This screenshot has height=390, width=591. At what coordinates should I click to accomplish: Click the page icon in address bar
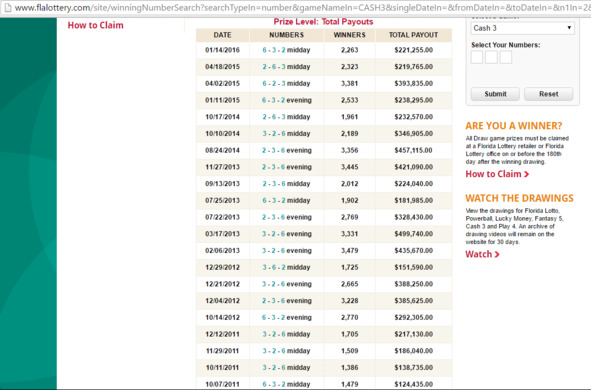pos(8,7)
